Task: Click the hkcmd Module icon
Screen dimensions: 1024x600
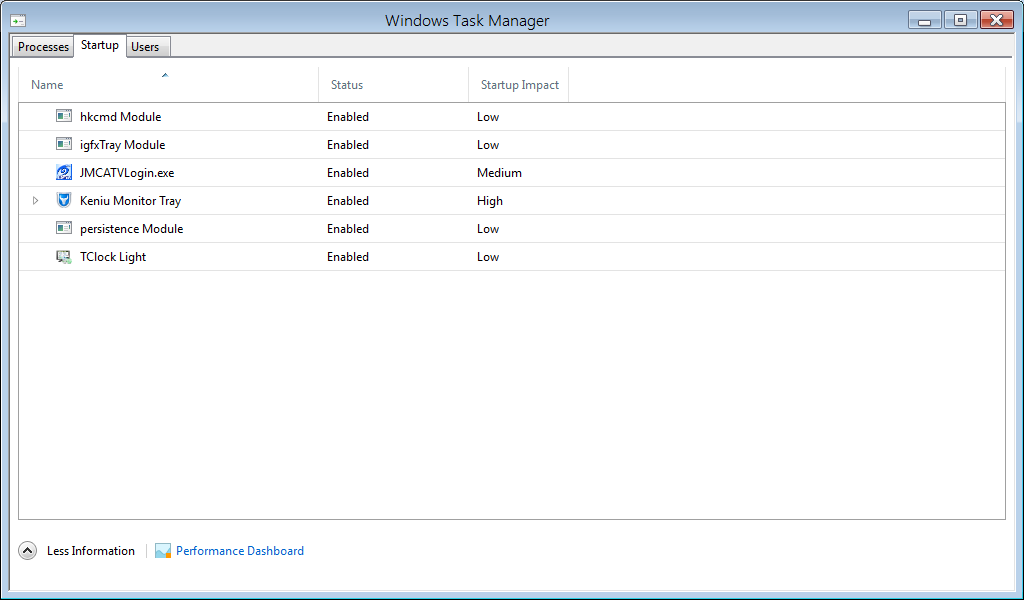Action: click(63, 116)
